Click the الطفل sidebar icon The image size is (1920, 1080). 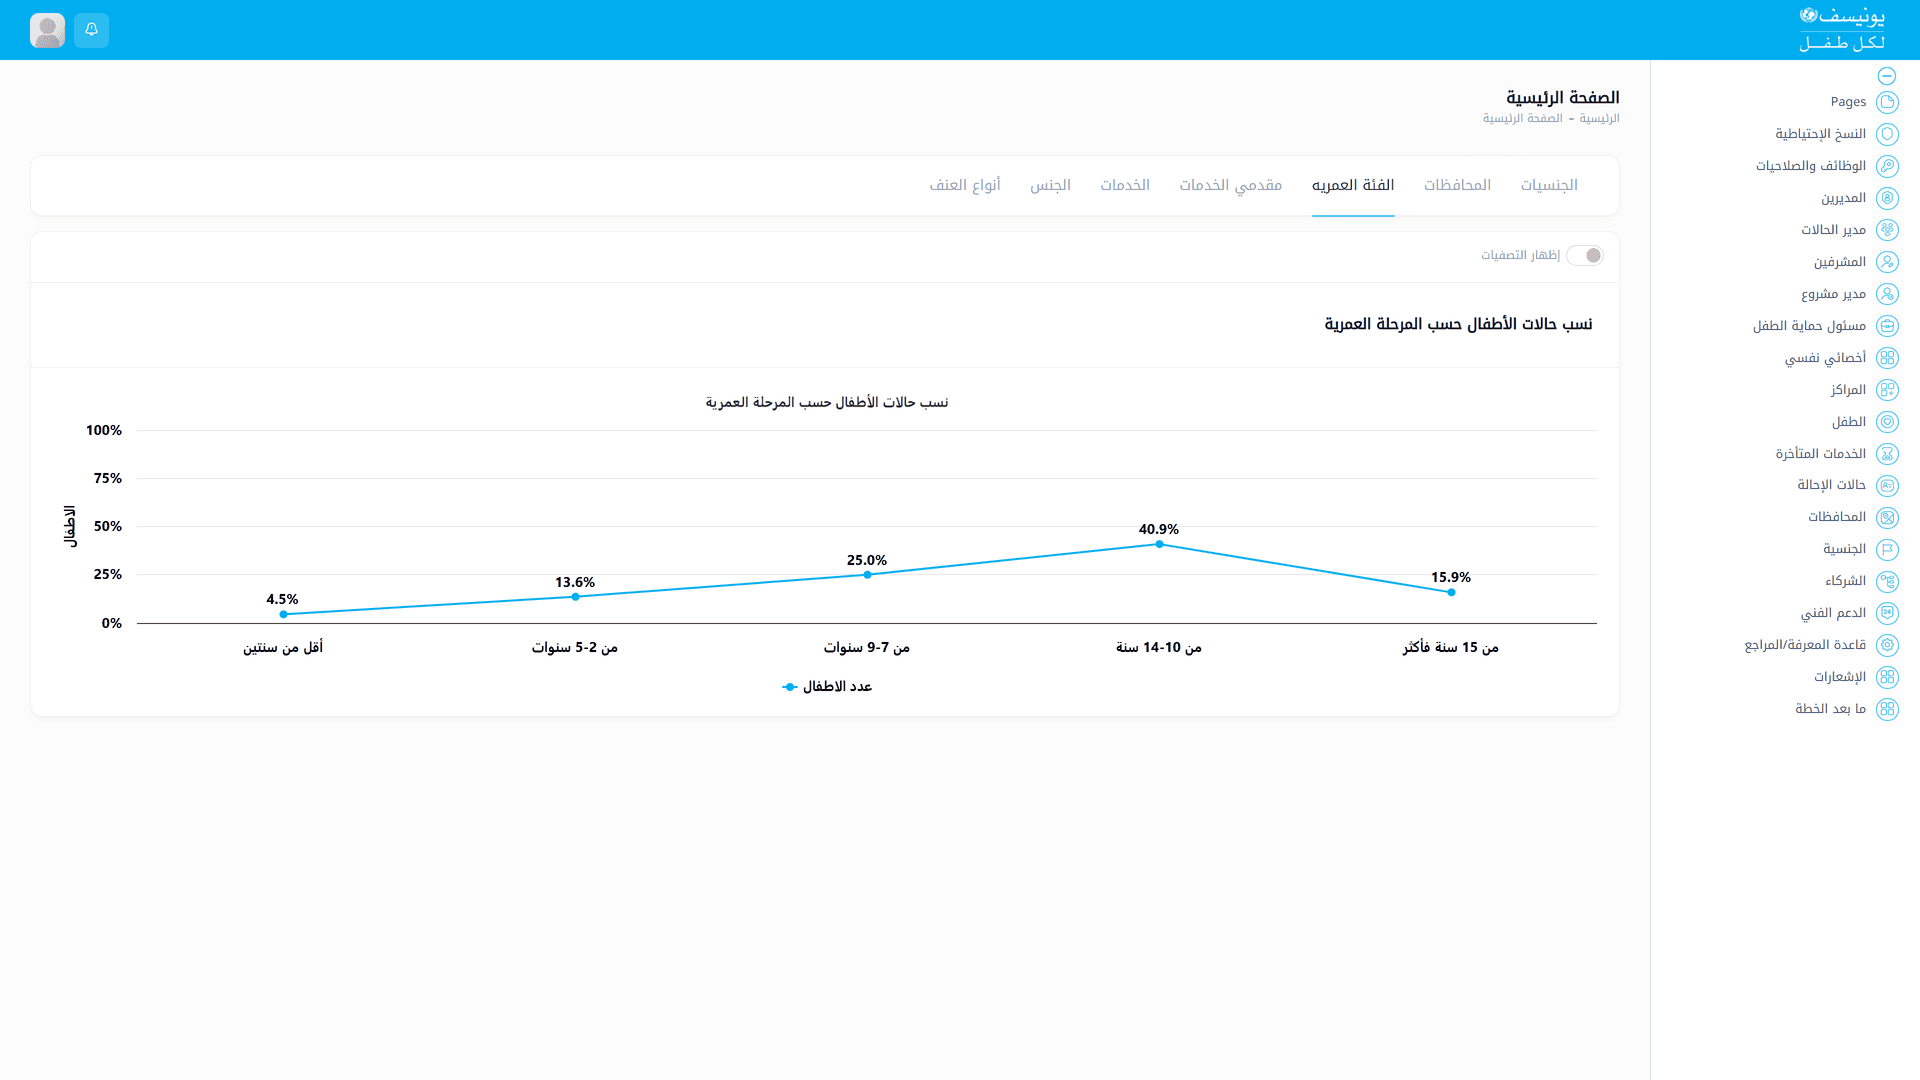[x=1887, y=422]
